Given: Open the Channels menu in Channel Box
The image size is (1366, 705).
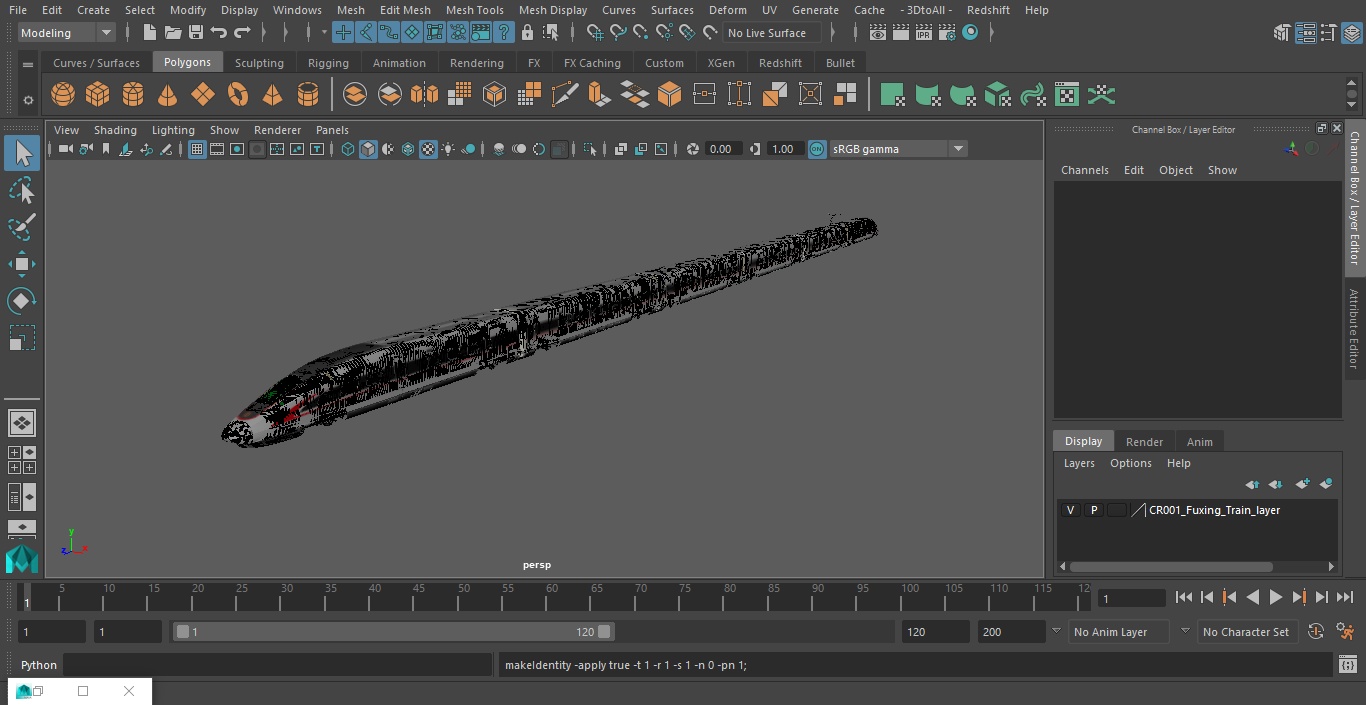Looking at the screenshot, I should coord(1085,170).
